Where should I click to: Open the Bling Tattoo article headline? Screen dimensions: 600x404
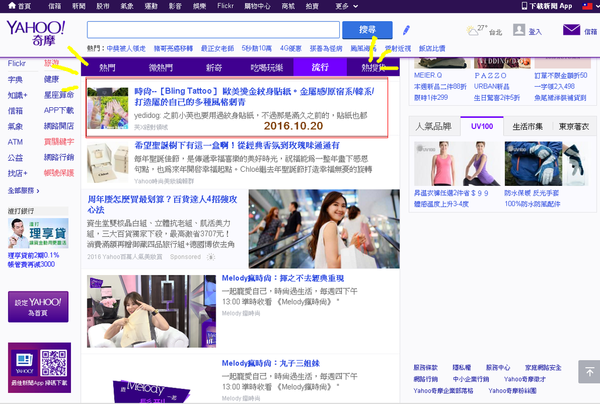[254, 96]
